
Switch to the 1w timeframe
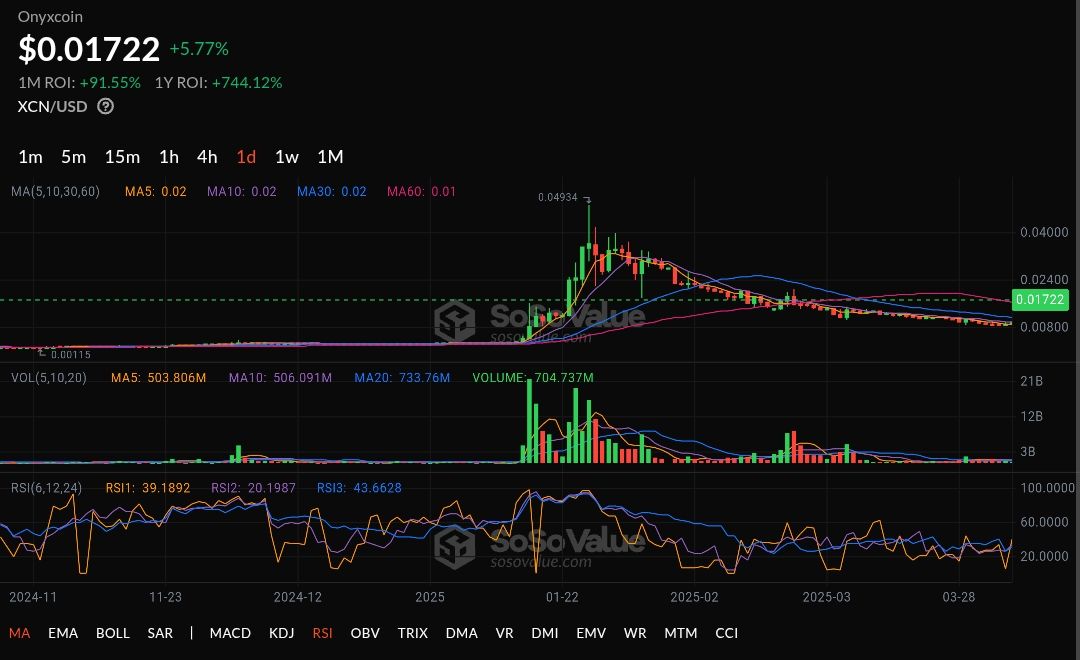287,157
